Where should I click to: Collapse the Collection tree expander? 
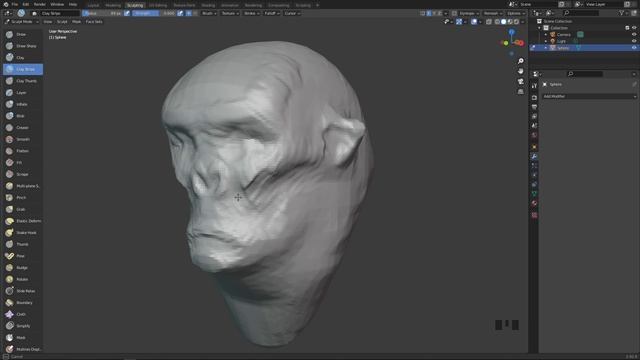539,28
